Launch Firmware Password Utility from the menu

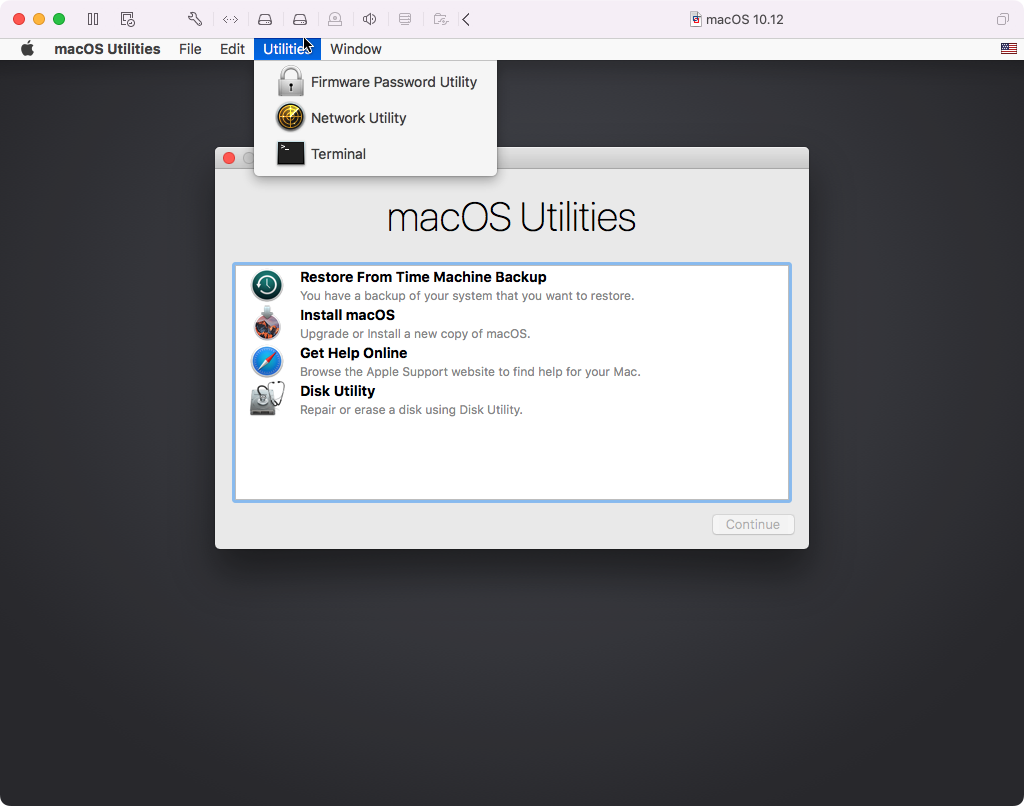[376, 82]
